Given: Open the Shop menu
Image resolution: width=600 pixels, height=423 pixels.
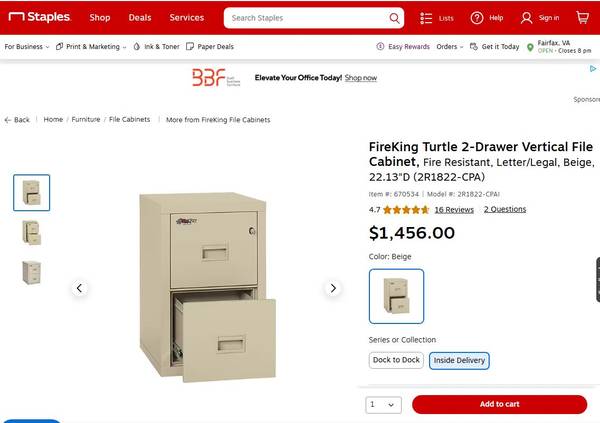Looking at the screenshot, I should (x=100, y=18).
